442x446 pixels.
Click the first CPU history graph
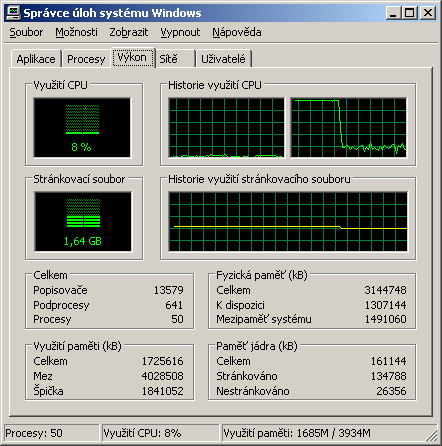click(x=227, y=127)
